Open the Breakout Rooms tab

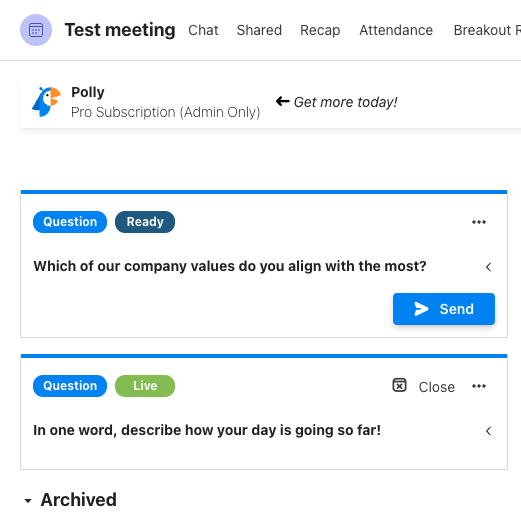[487, 30]
